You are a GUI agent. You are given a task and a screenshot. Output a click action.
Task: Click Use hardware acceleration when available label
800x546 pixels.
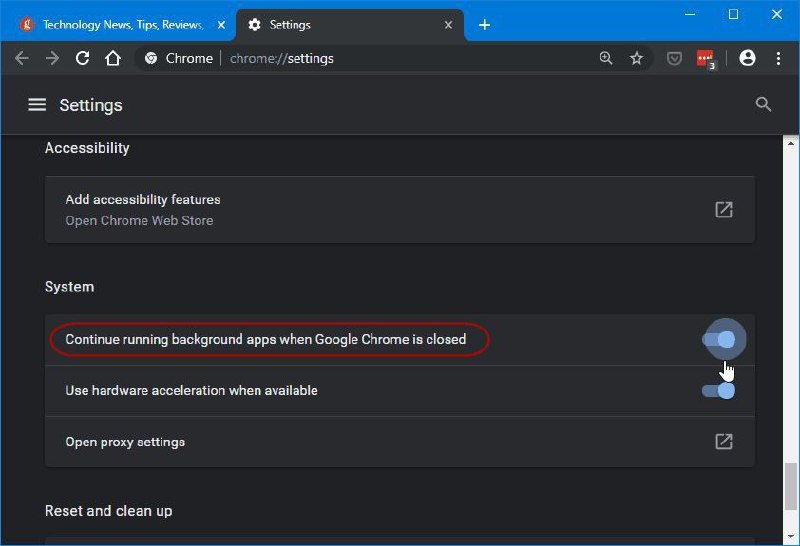[191, 391]
